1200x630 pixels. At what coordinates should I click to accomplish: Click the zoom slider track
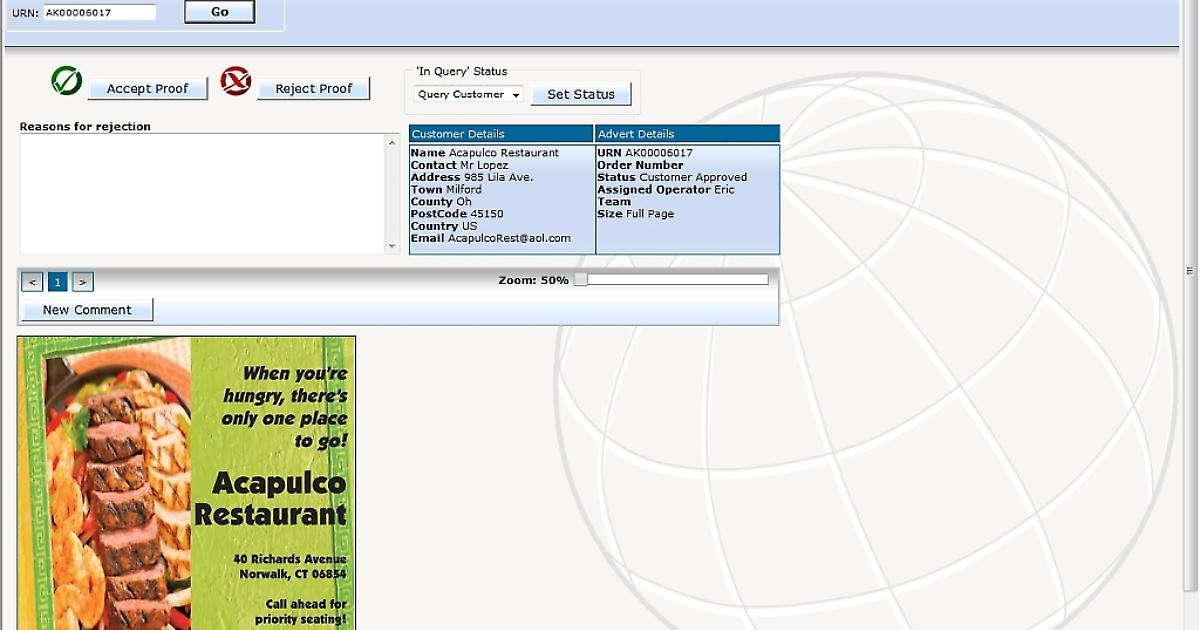click(x=678, y=280)
